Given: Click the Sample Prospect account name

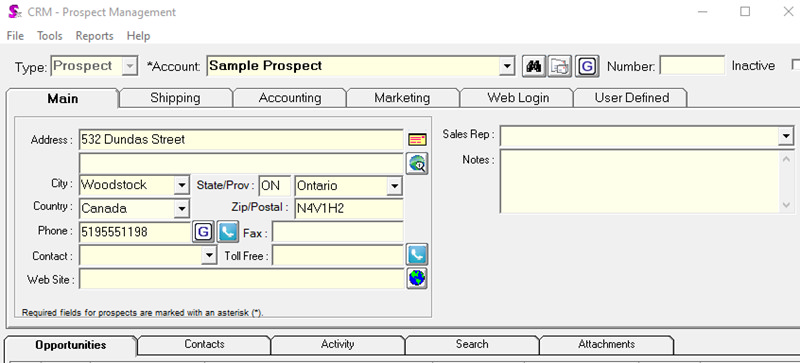Looking at the screenshot, I should 266,66.
